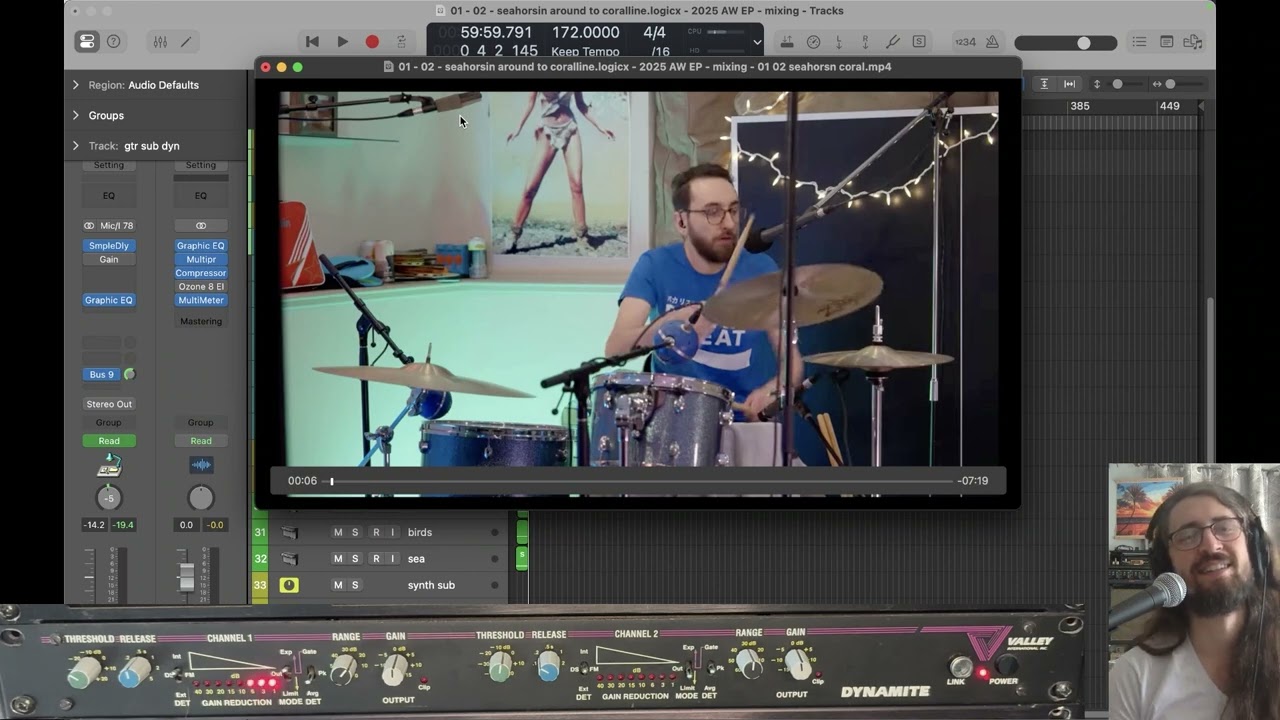Screen dimensions: 1280x720
Task: Open the left channel EQ thumbnail
Action: click(x=109, y=196)
